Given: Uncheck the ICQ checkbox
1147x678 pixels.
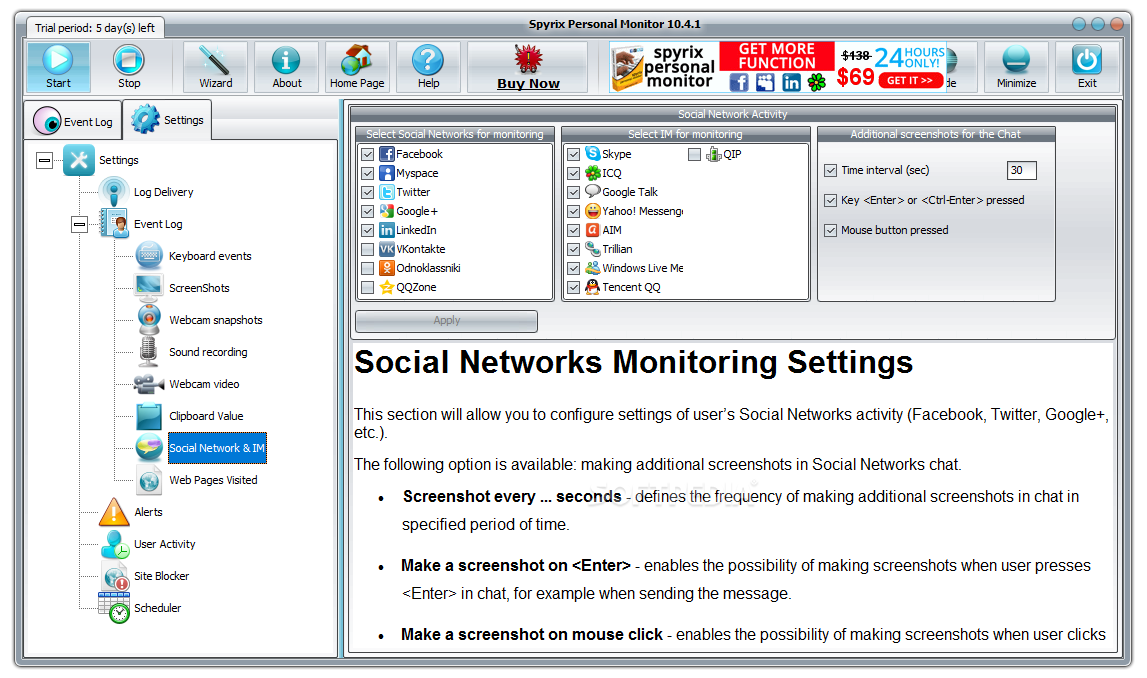Looking at the screenshot, I should [574, 173].
